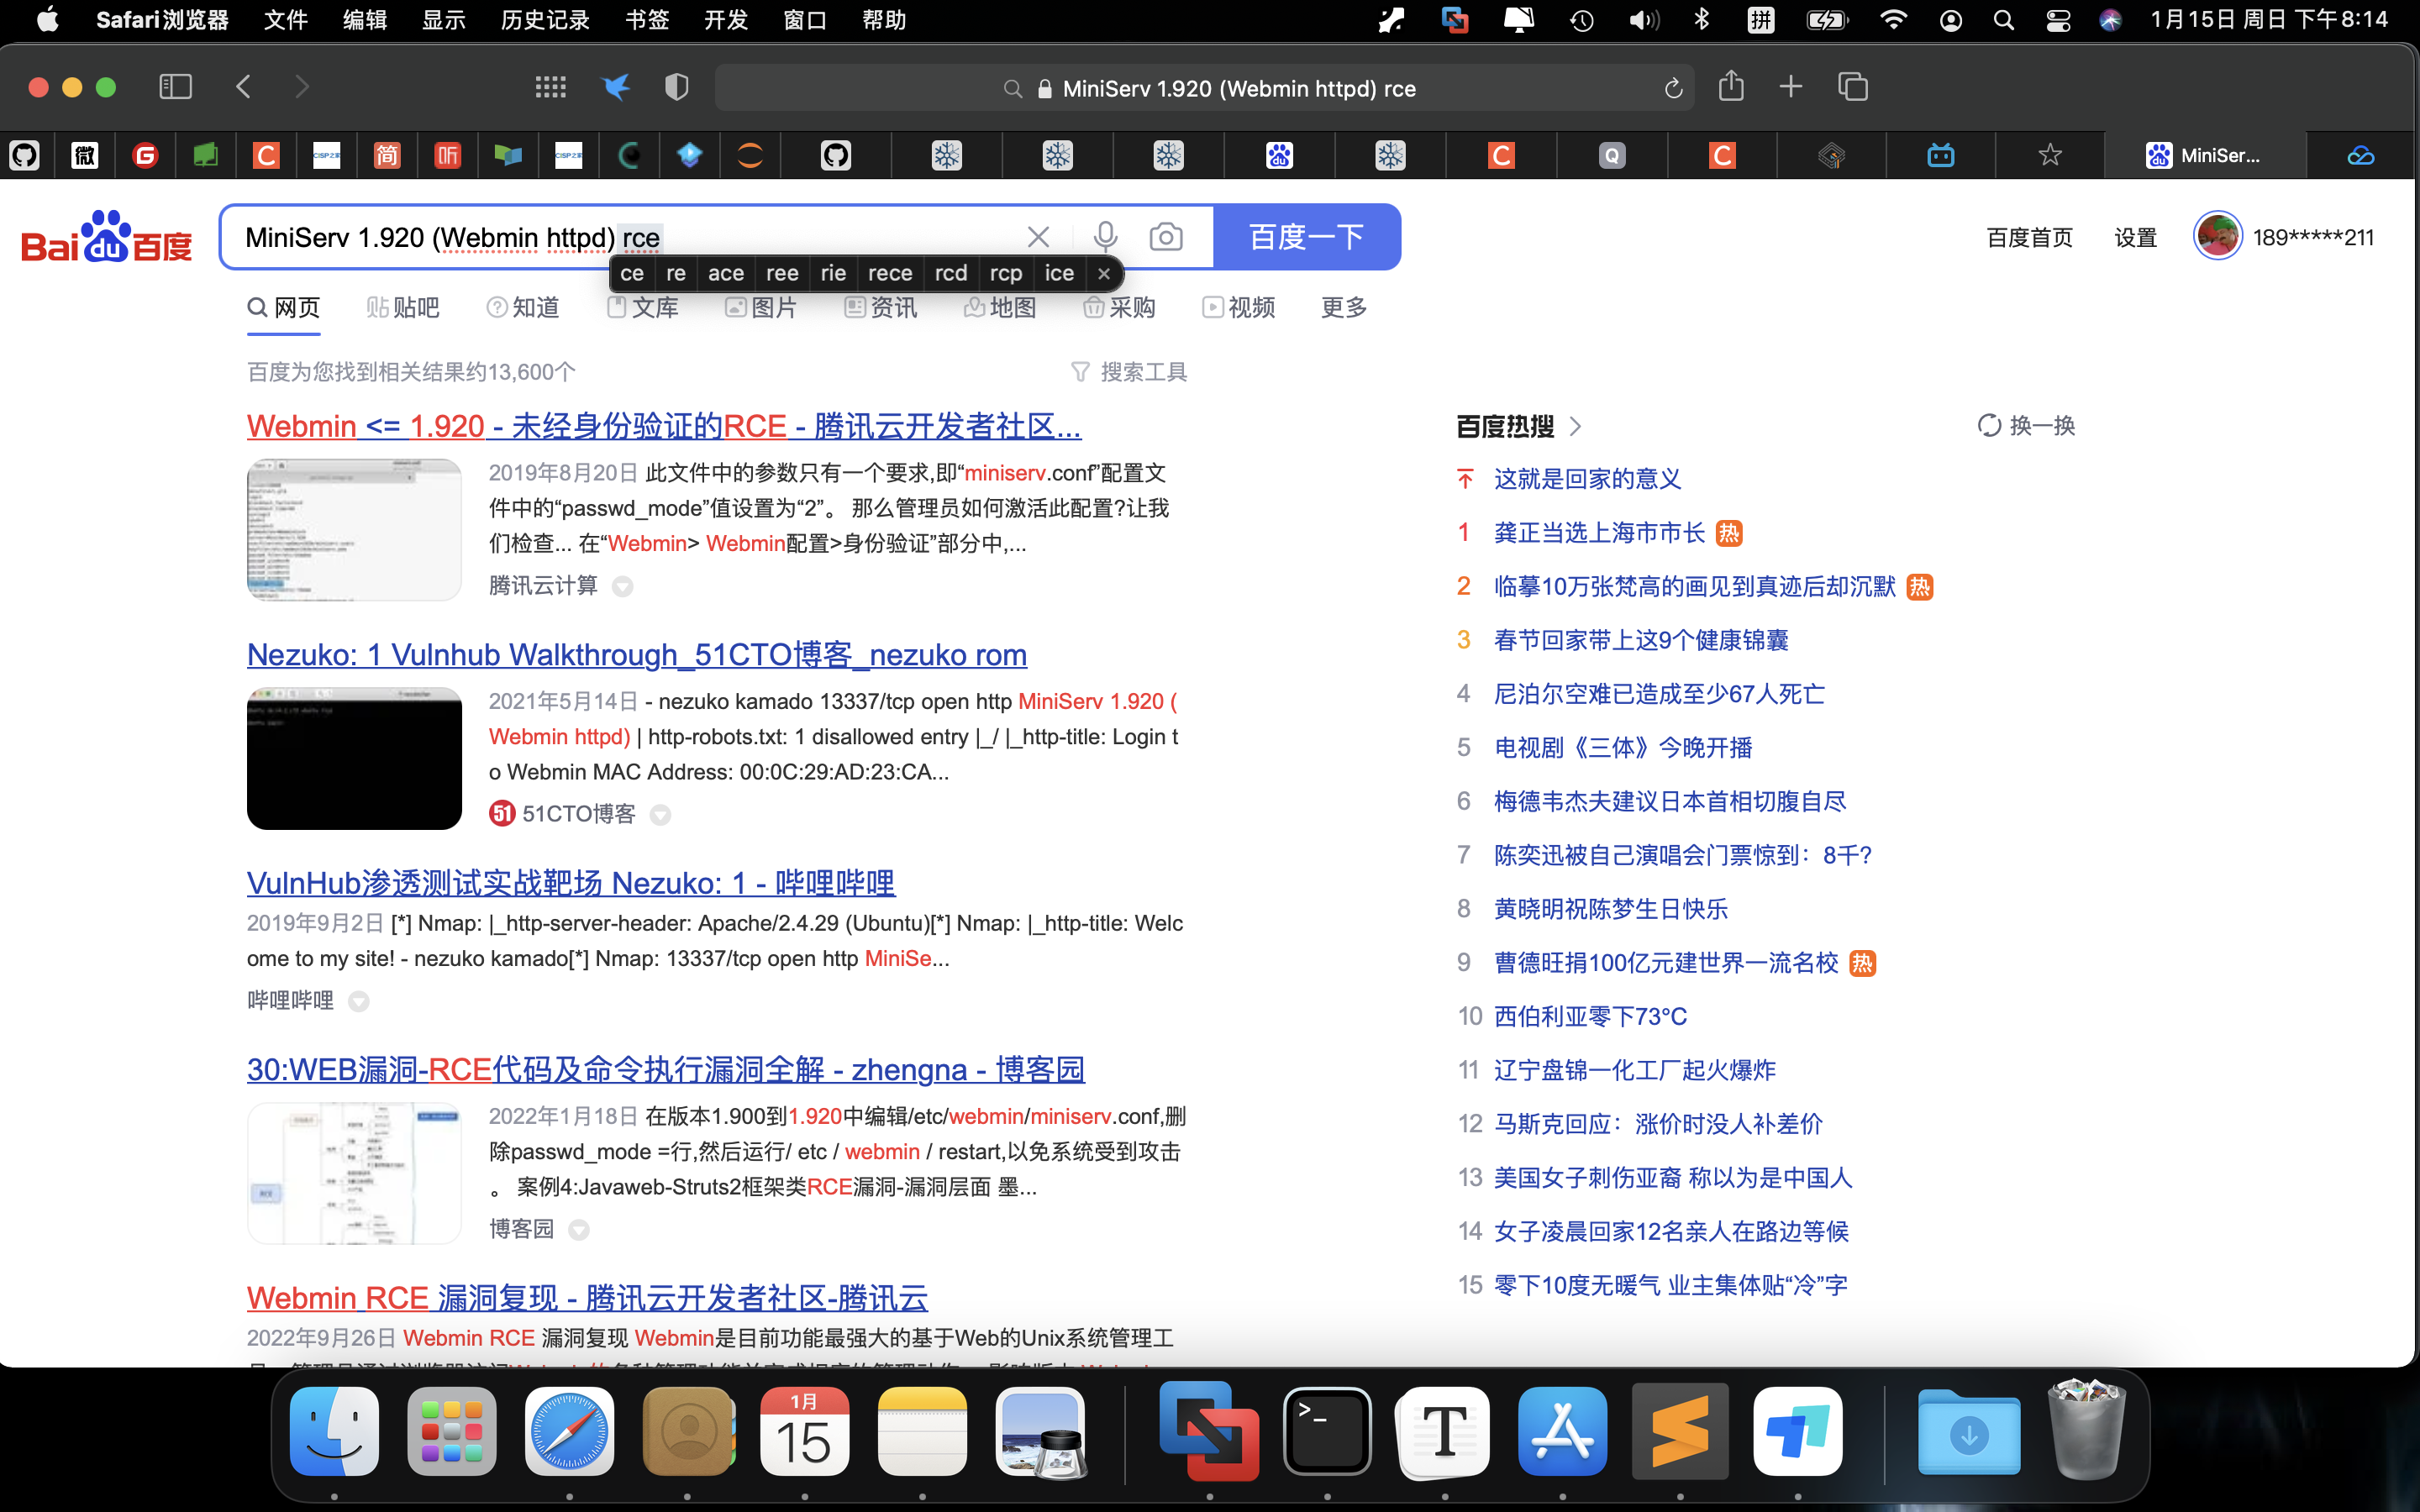The width and height of the screenshot is (2420, 1512).
Task: Open hot search 龚正当选上海市市长
Action: tap(1599, 533)
